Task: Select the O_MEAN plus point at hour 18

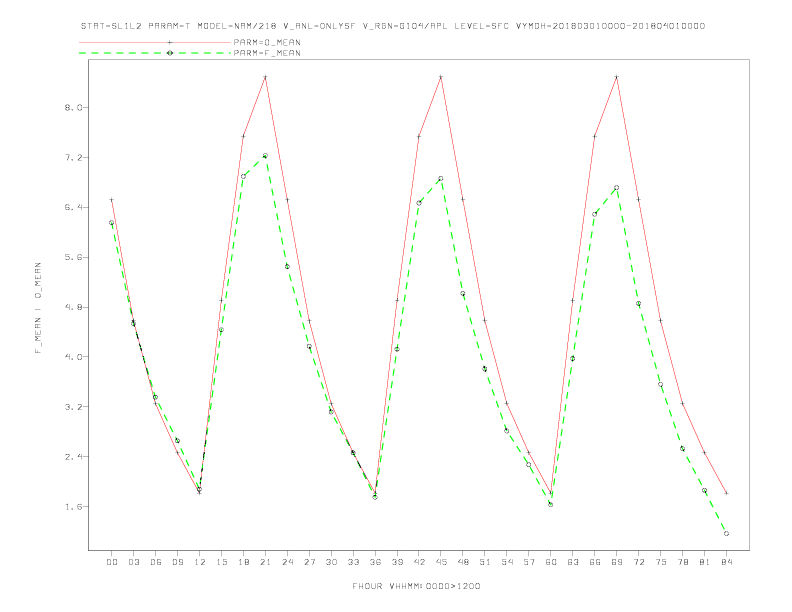Action: pyautogui.click(x=243, y=136)
